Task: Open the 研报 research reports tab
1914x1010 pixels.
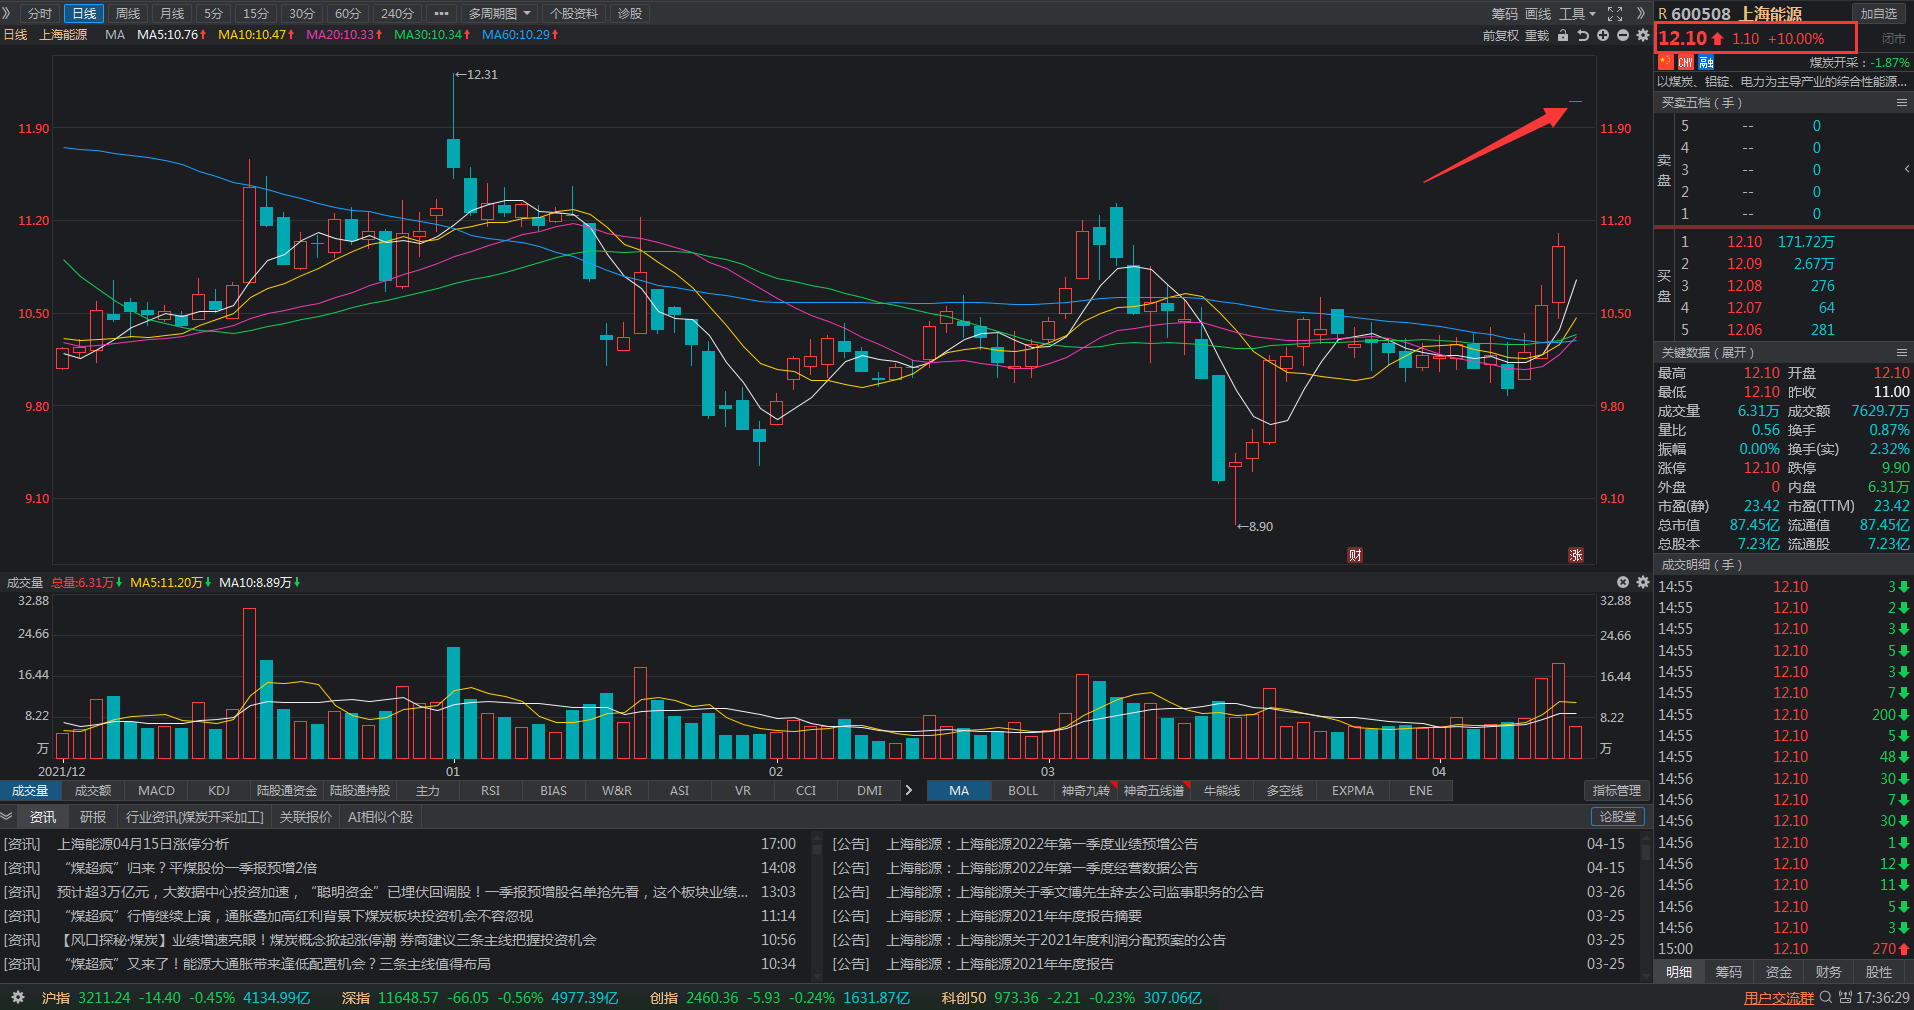Action: point(93,817)
